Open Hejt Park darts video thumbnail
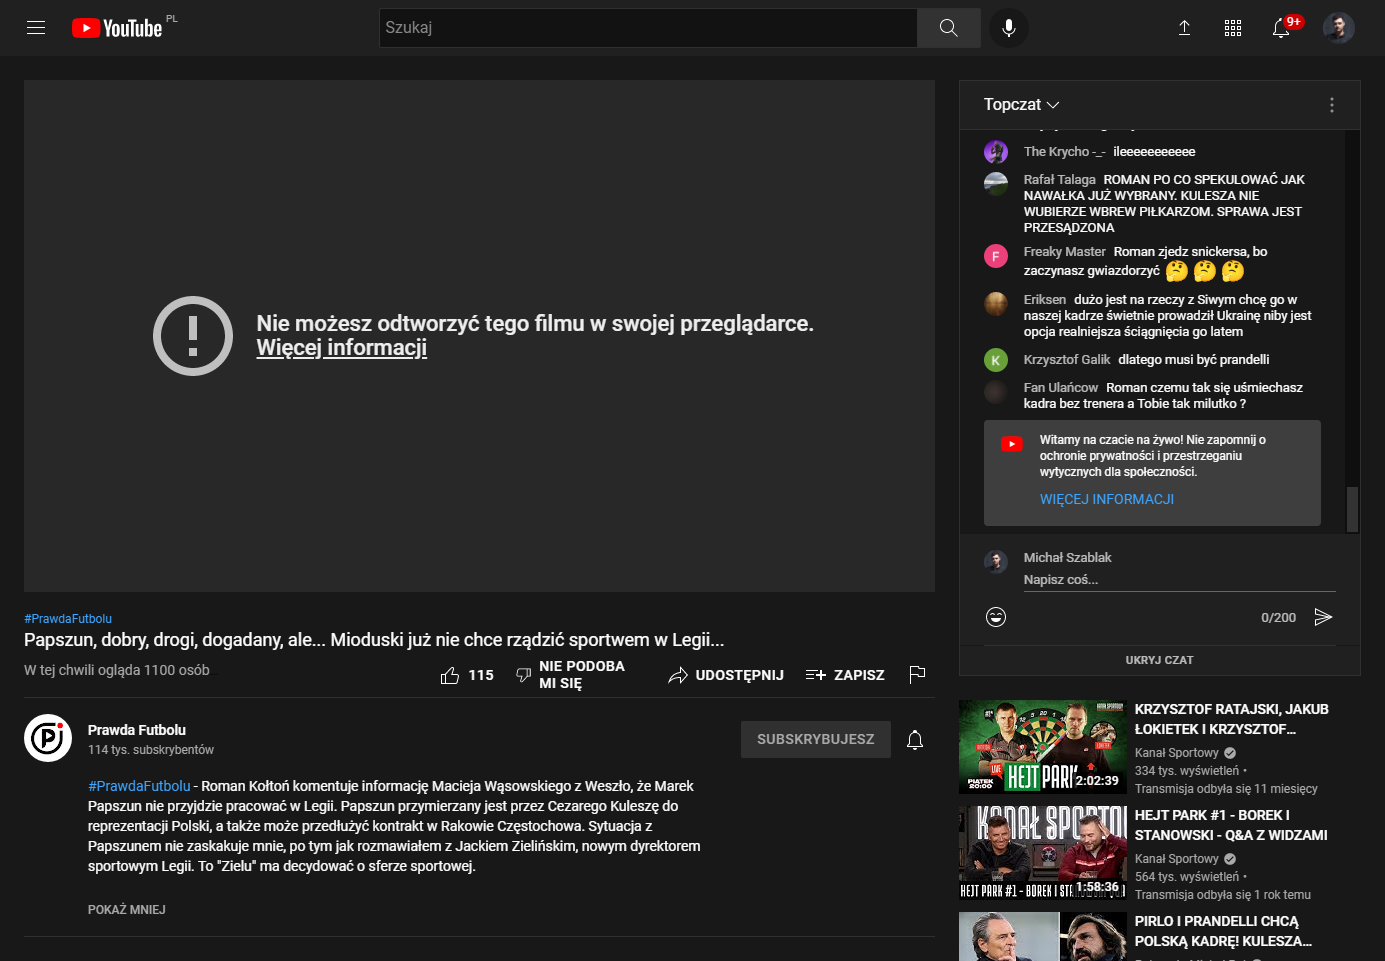This screenshot has height=961, width=1385. 1043,747
